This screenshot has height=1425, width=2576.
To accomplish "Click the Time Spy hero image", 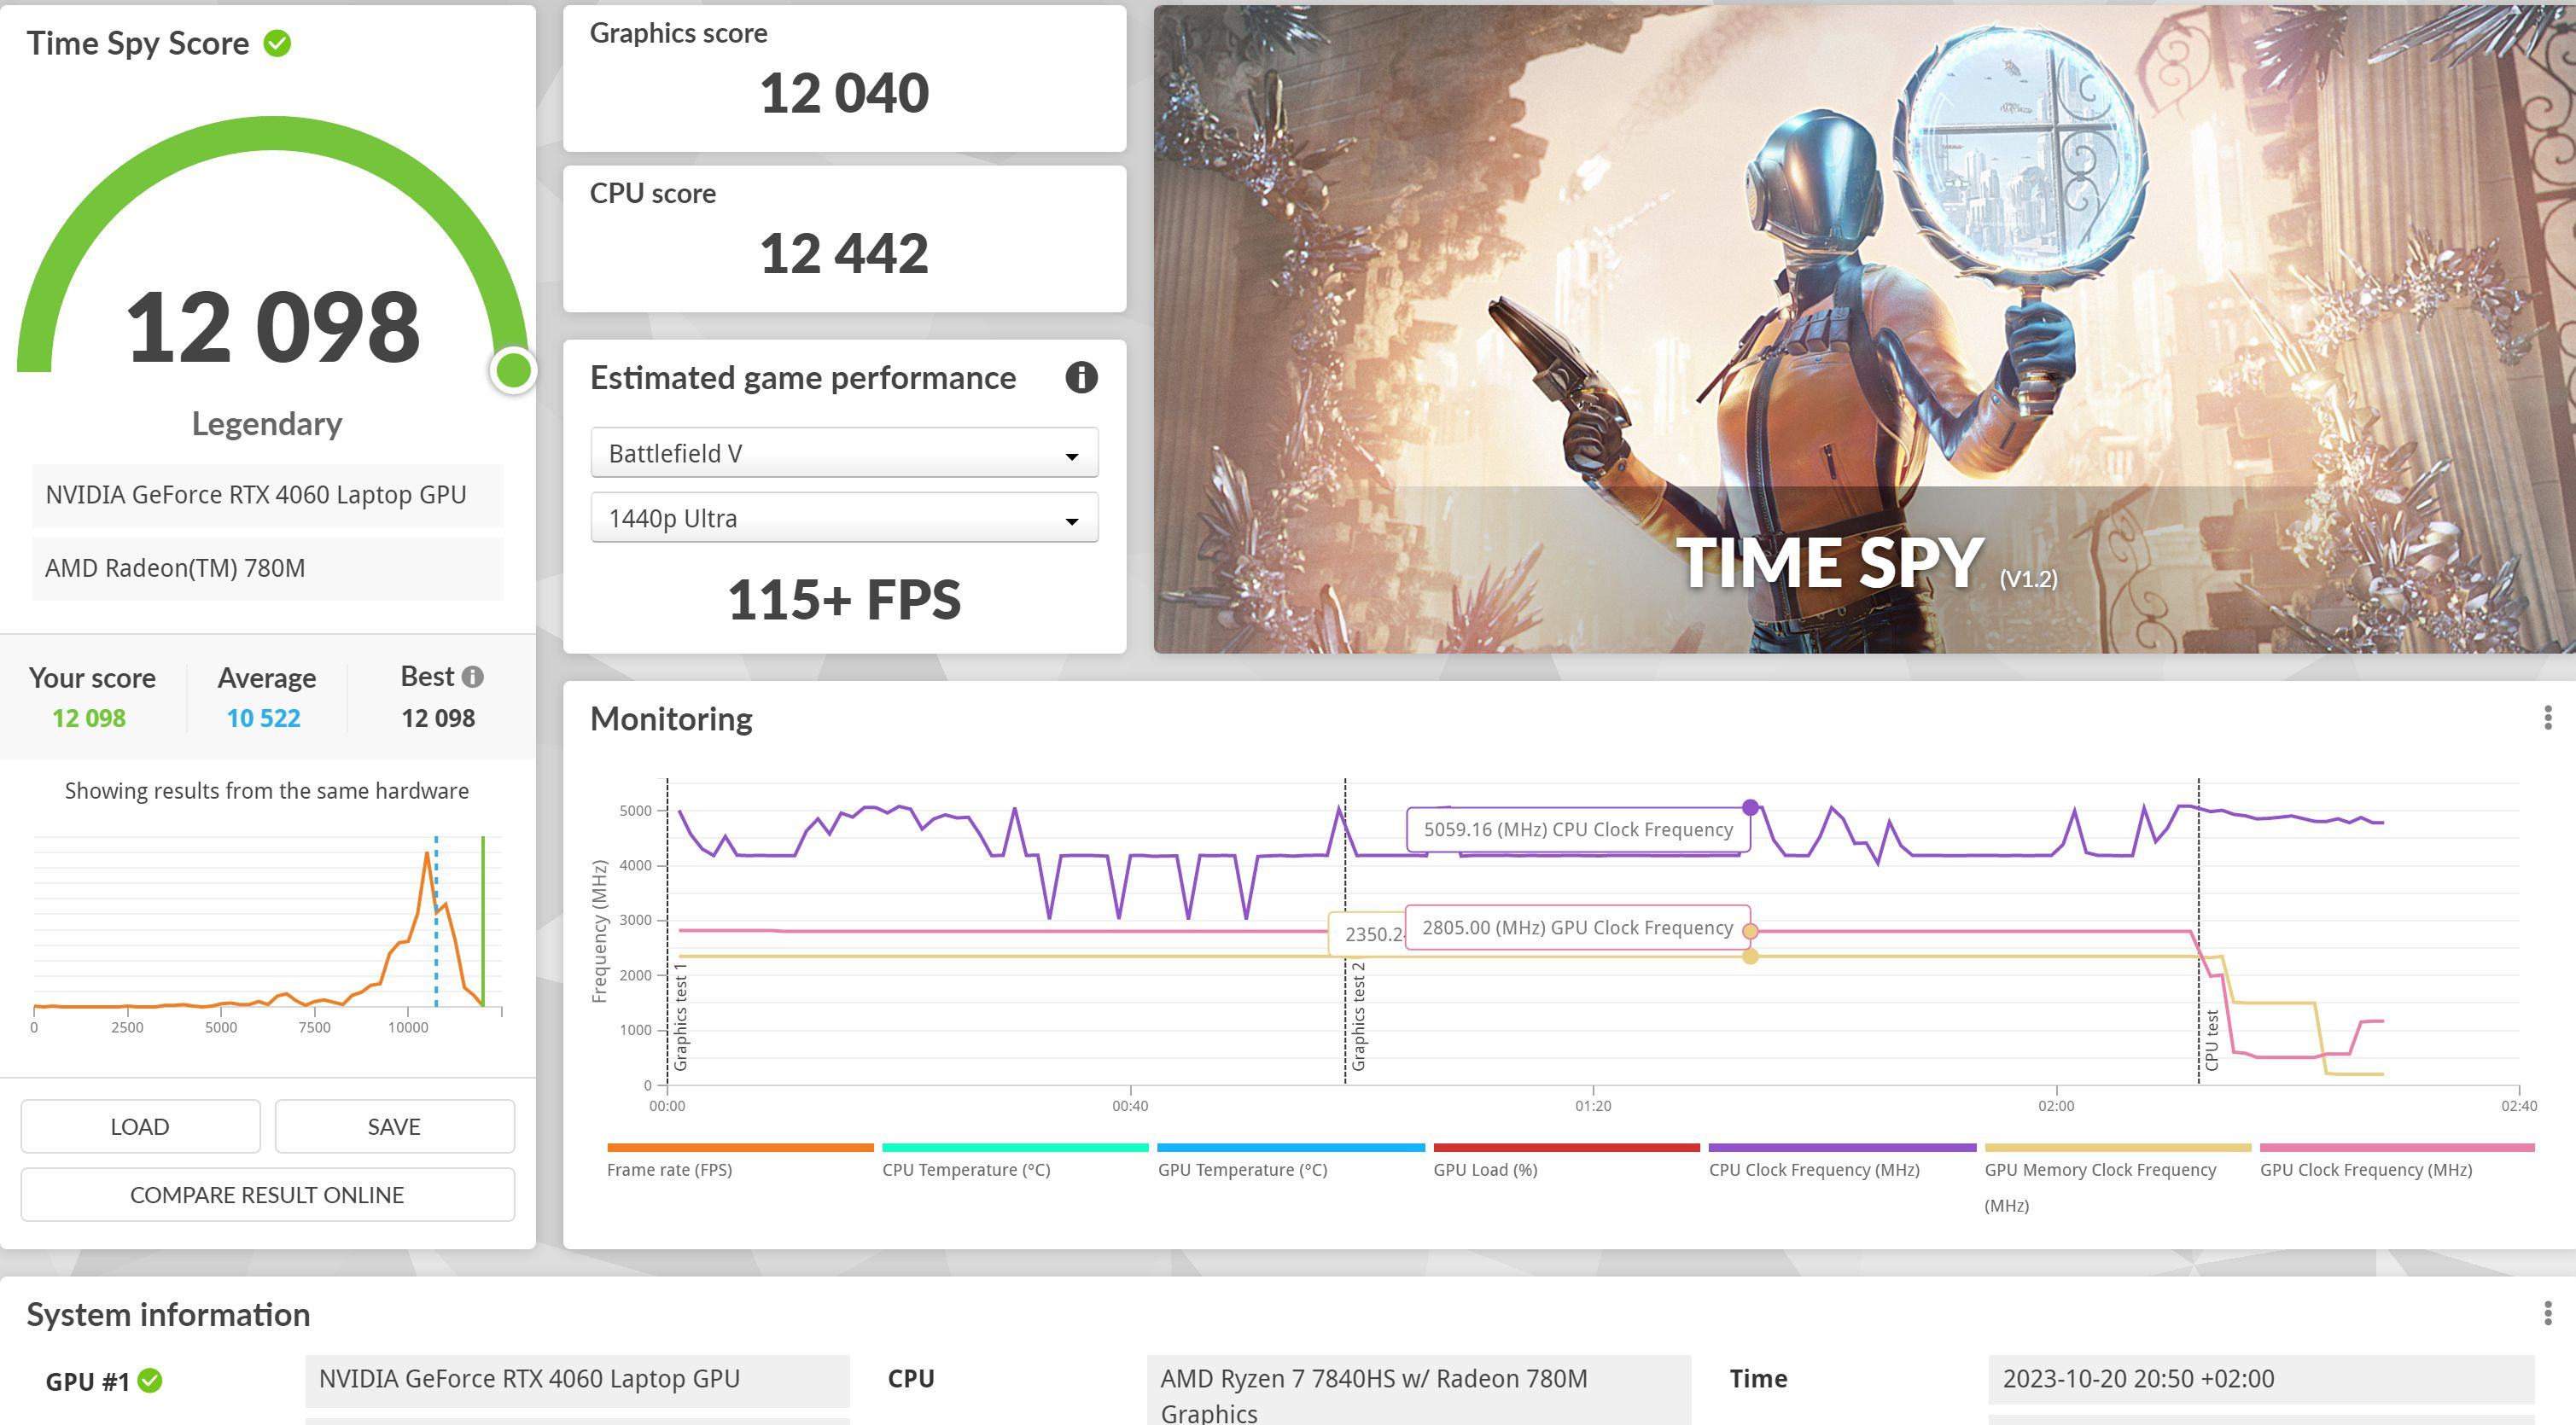I will click(x=1864, y=330).
